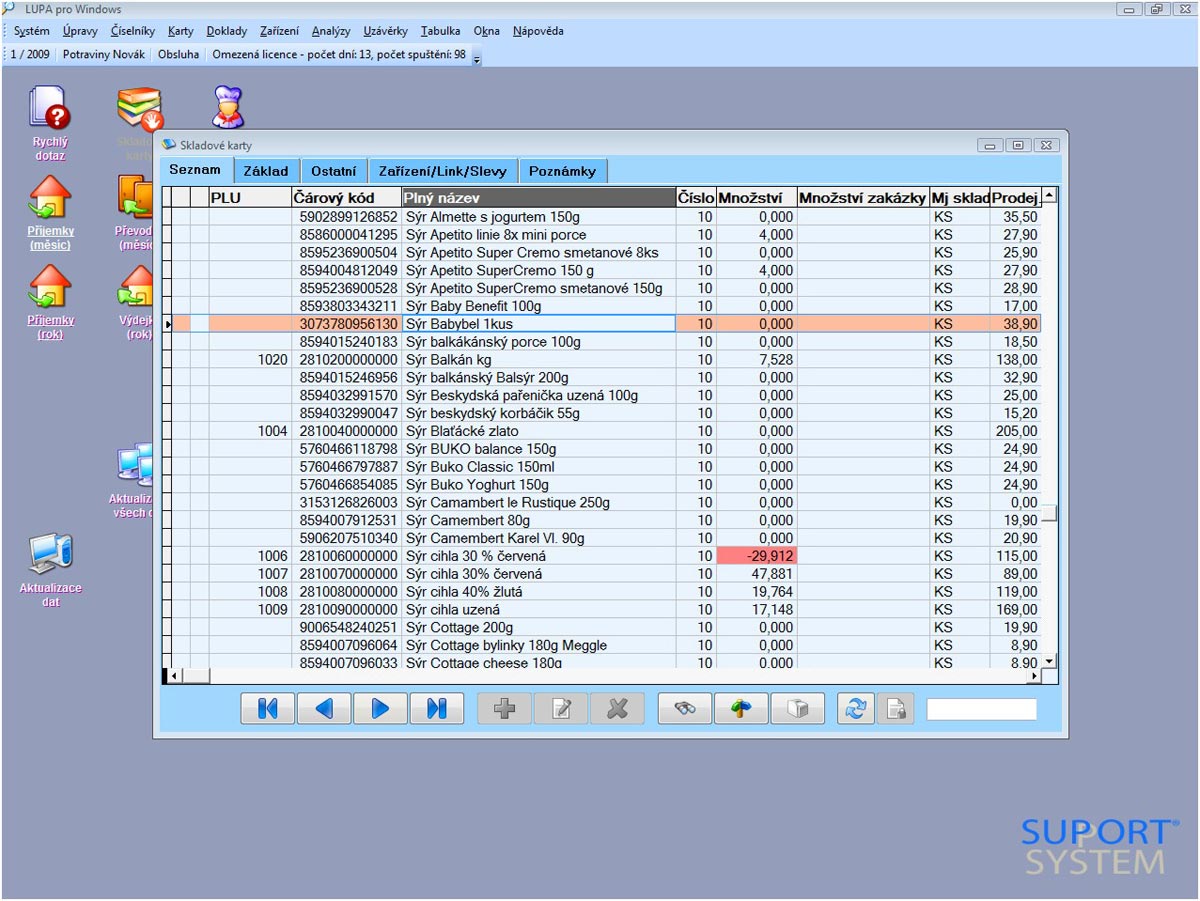
Task: Open the Nápověda menu
Action: click(538, 31)
